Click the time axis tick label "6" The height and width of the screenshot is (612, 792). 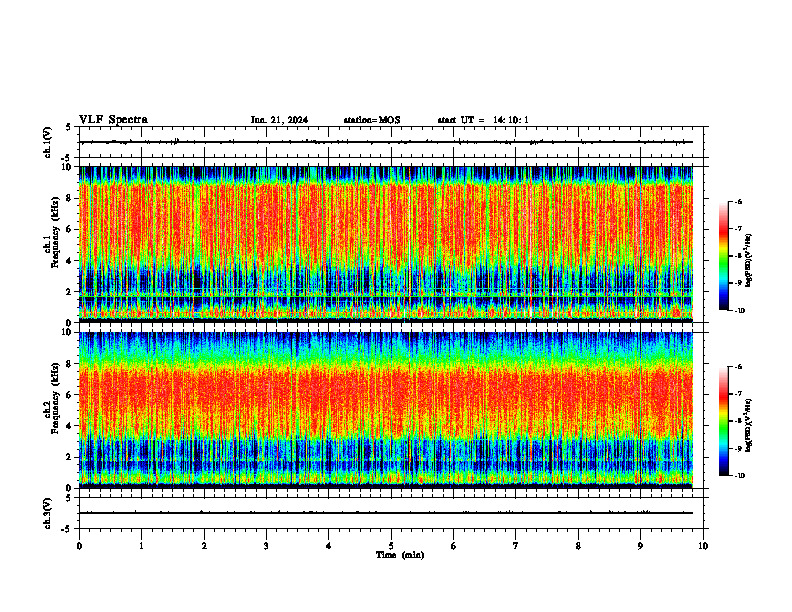[454, 546]
